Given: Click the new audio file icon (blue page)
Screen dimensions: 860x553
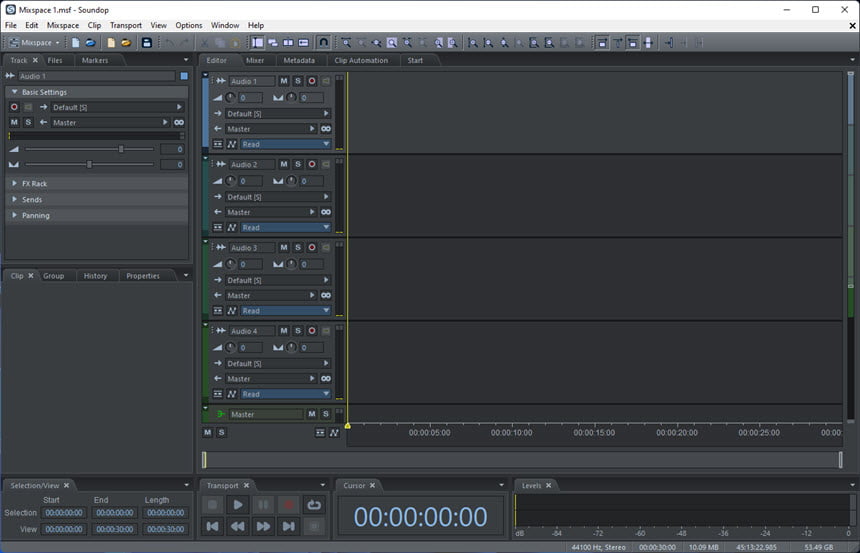Looking at the screenshot, I should coord(76,43).
